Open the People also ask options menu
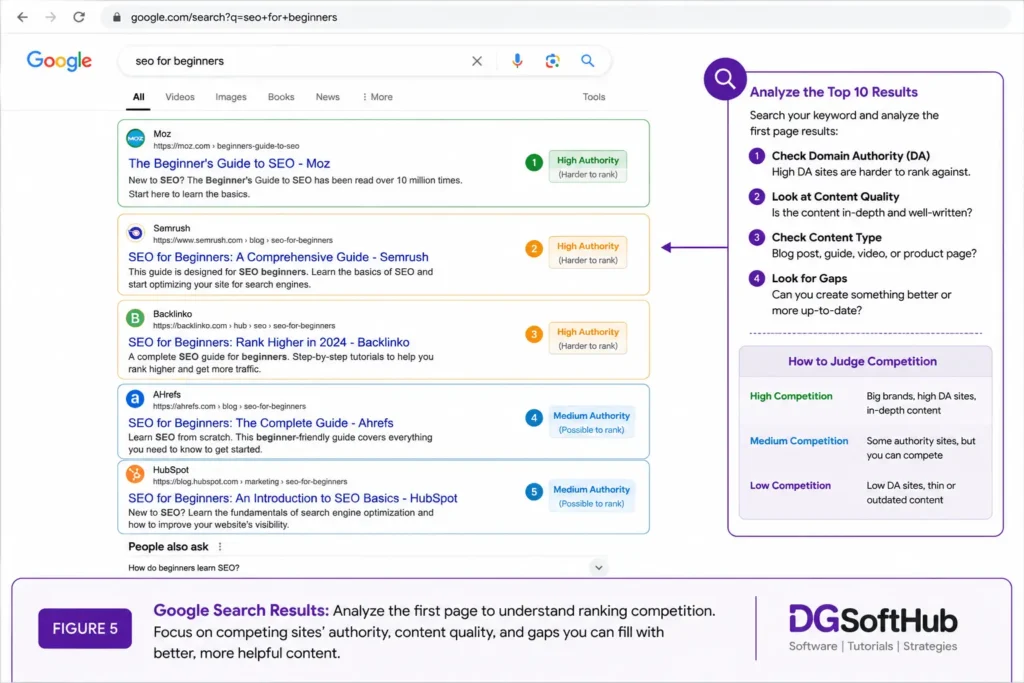1024x683 pixels. pos(220,547)
